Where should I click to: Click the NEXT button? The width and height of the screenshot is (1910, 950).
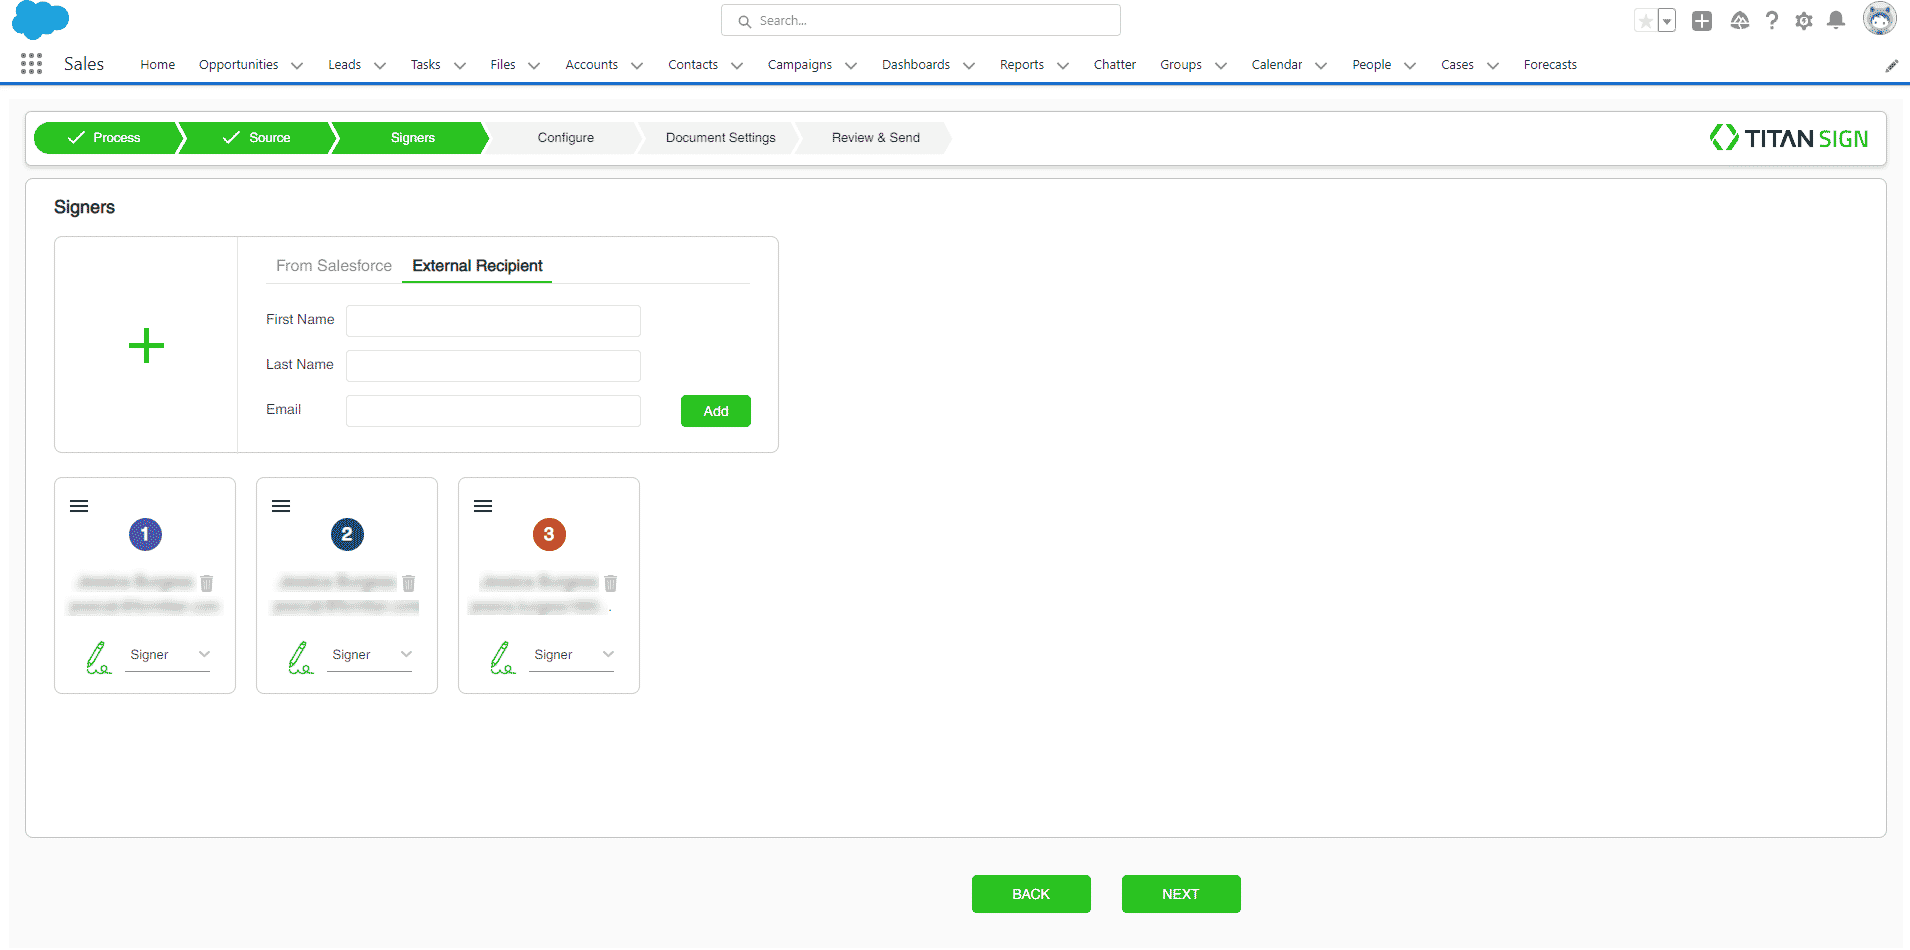1180,894
